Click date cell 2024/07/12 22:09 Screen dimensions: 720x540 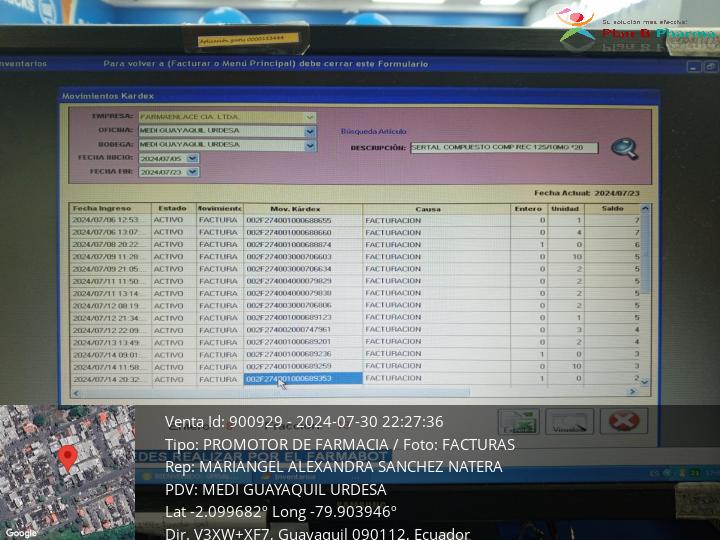(x=110, y=331)
